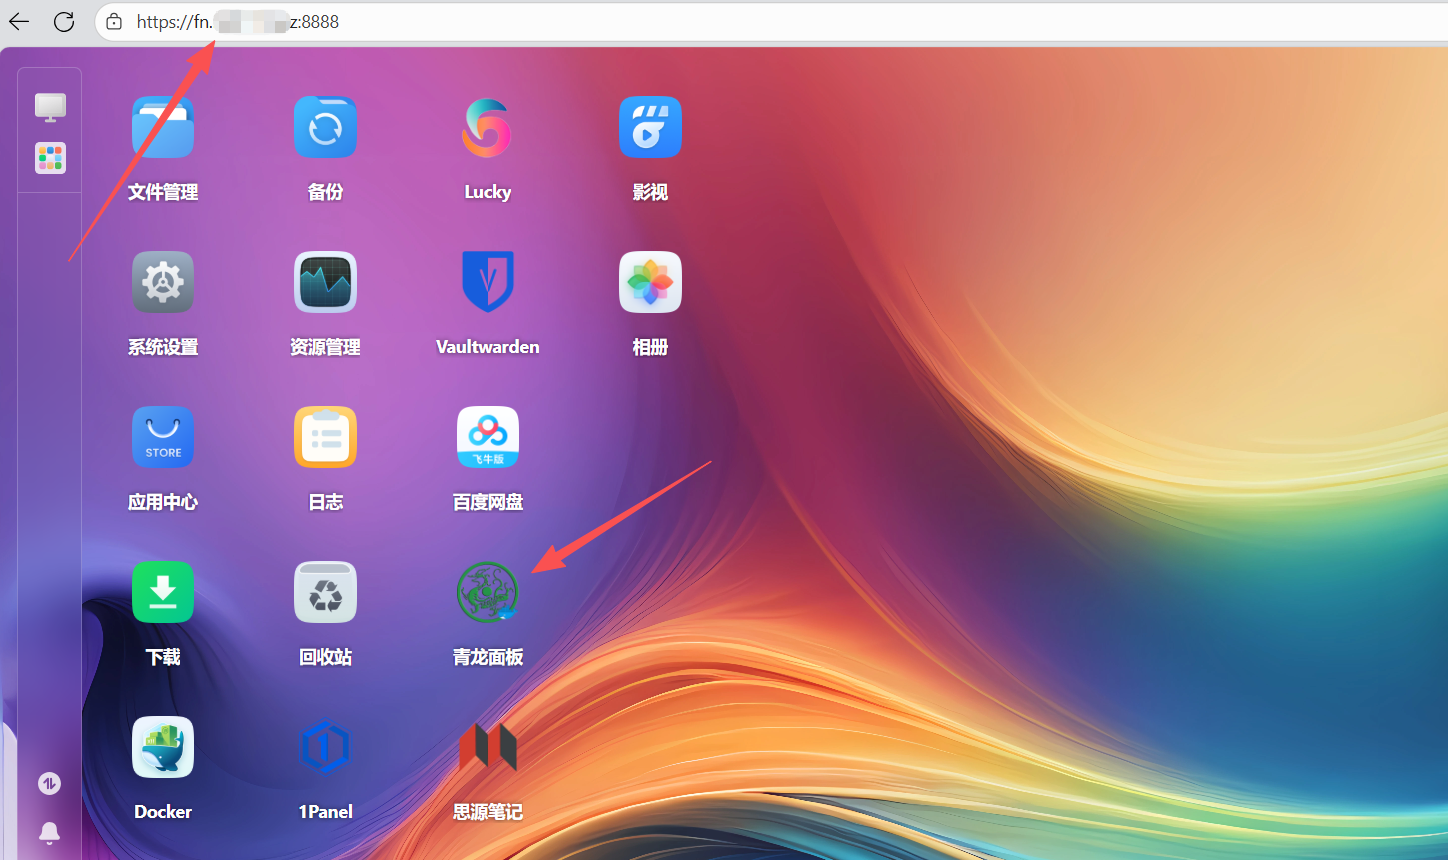View site information lock icon
The height and width of the screenshot is (860, 1448).
click(114, 21)
